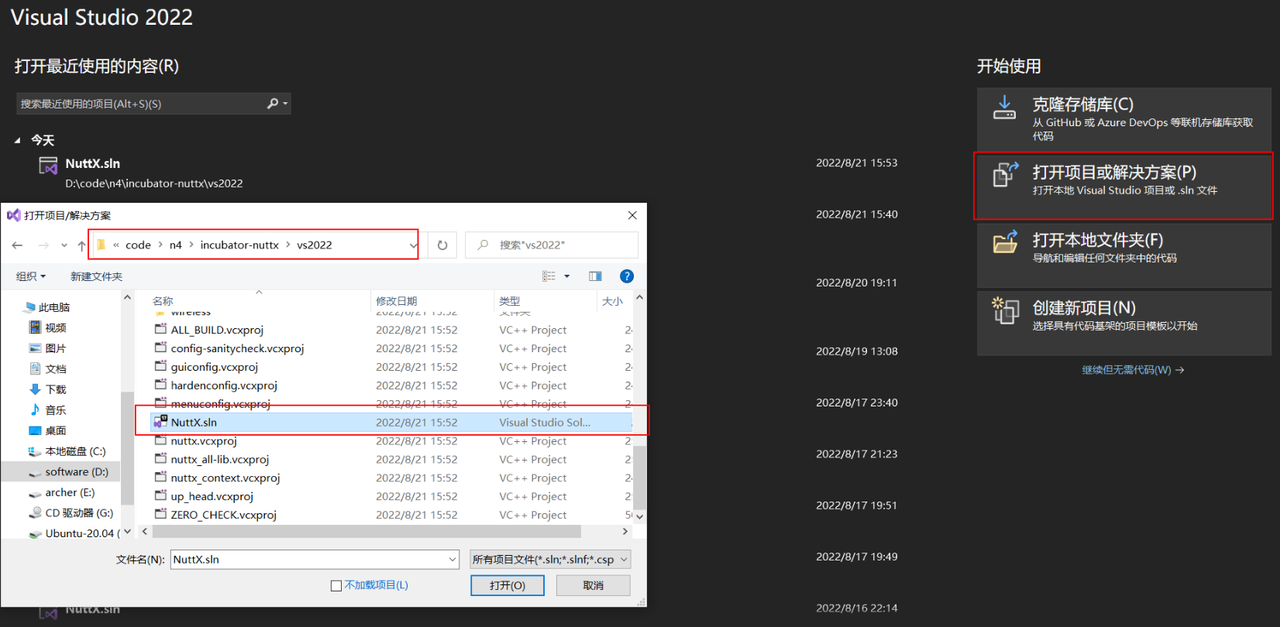
Task: Refresh the vs2022 folder listing
Action: [x=442, y=245]
